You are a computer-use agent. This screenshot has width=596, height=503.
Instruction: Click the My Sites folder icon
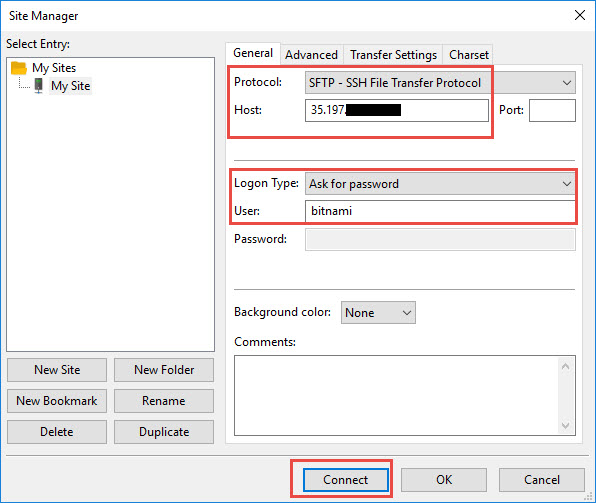coord(19,68)
